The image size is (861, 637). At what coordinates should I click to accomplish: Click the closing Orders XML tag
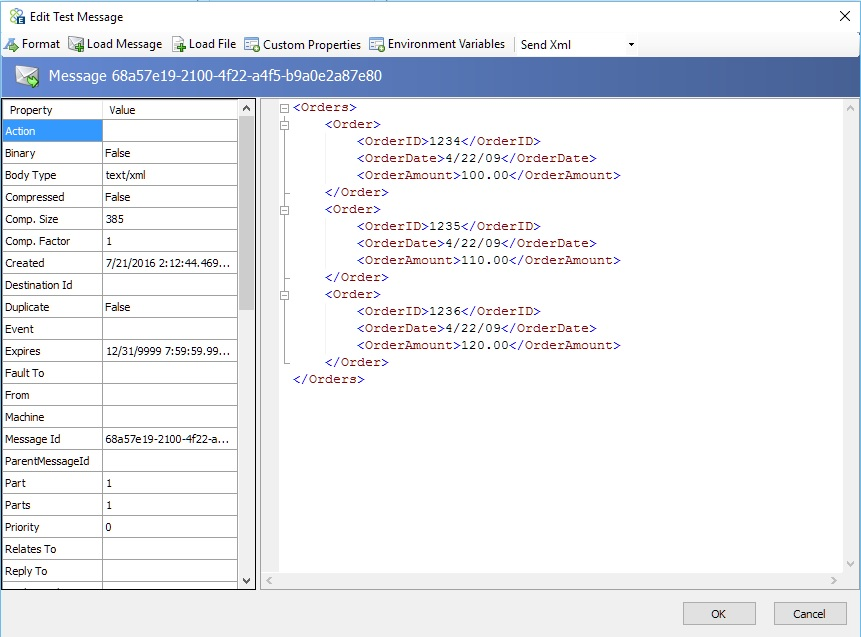coord(328,379)
